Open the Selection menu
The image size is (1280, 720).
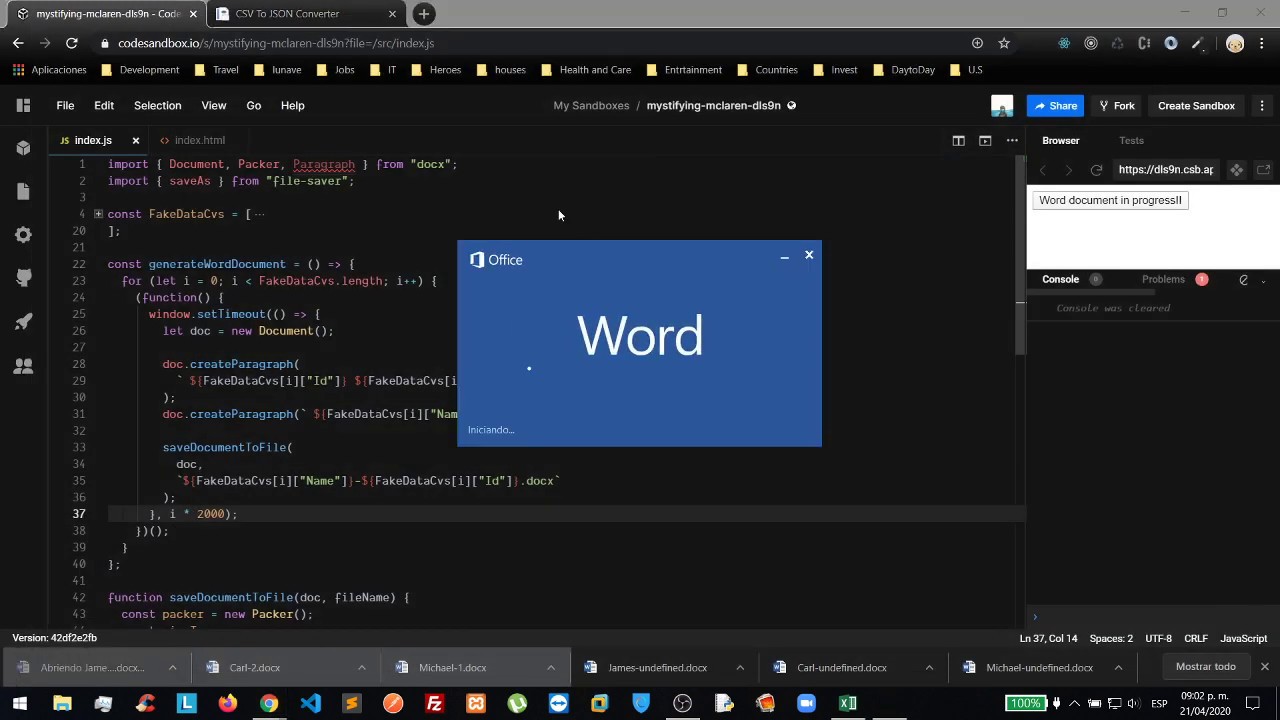tap(158, 105)
